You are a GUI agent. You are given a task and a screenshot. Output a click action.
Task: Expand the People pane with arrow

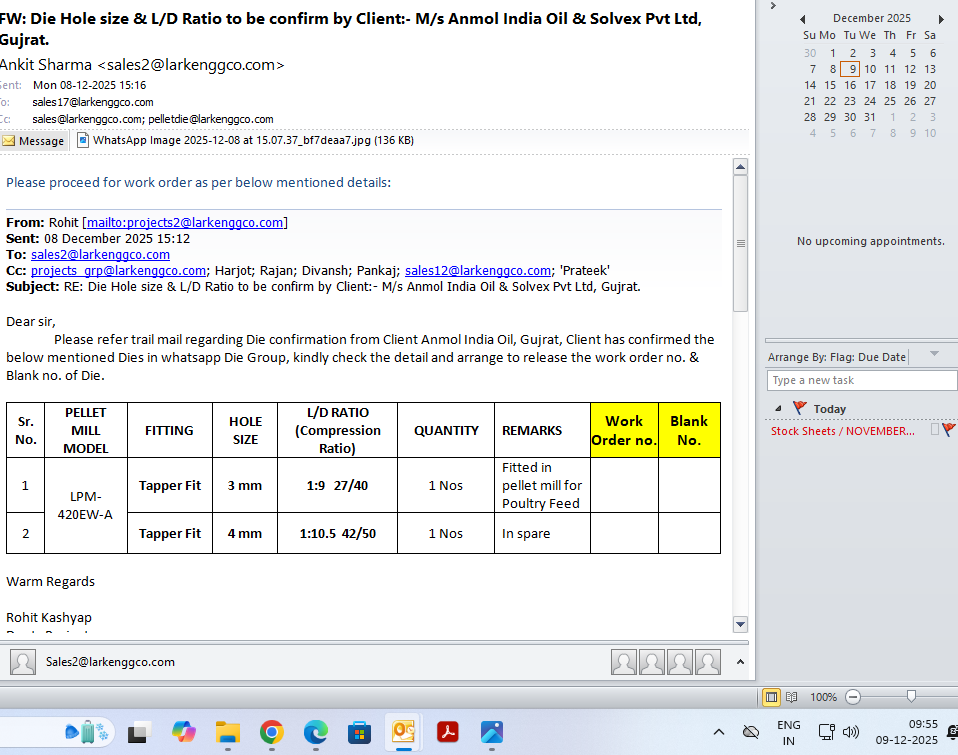[x=740, y=662]
